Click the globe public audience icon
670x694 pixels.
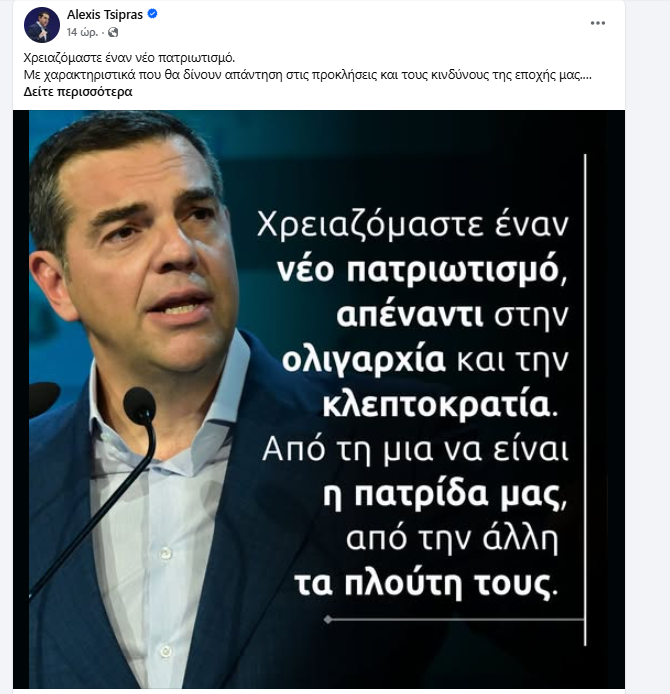point(113,32)
